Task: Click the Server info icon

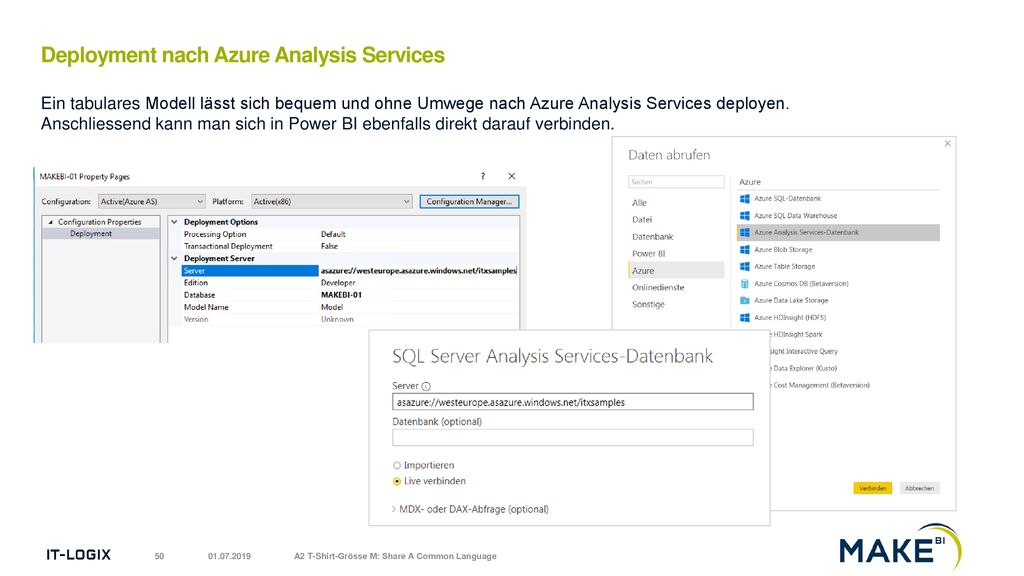Action: coord(426,386)
